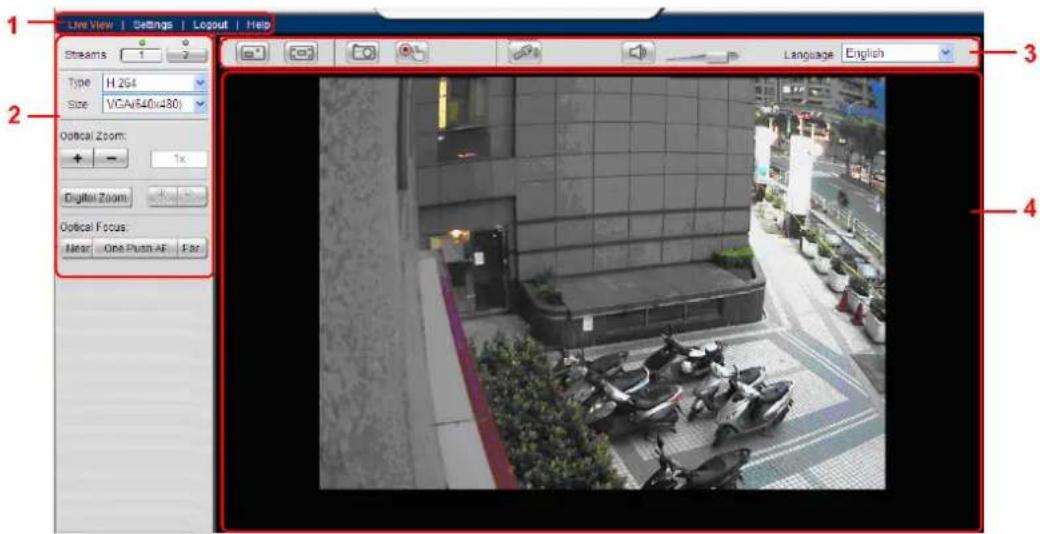The height and width of the screenshot is (534, 1040).
Task: Click the optical zoom in plus button
Action: tap(77, 159)
